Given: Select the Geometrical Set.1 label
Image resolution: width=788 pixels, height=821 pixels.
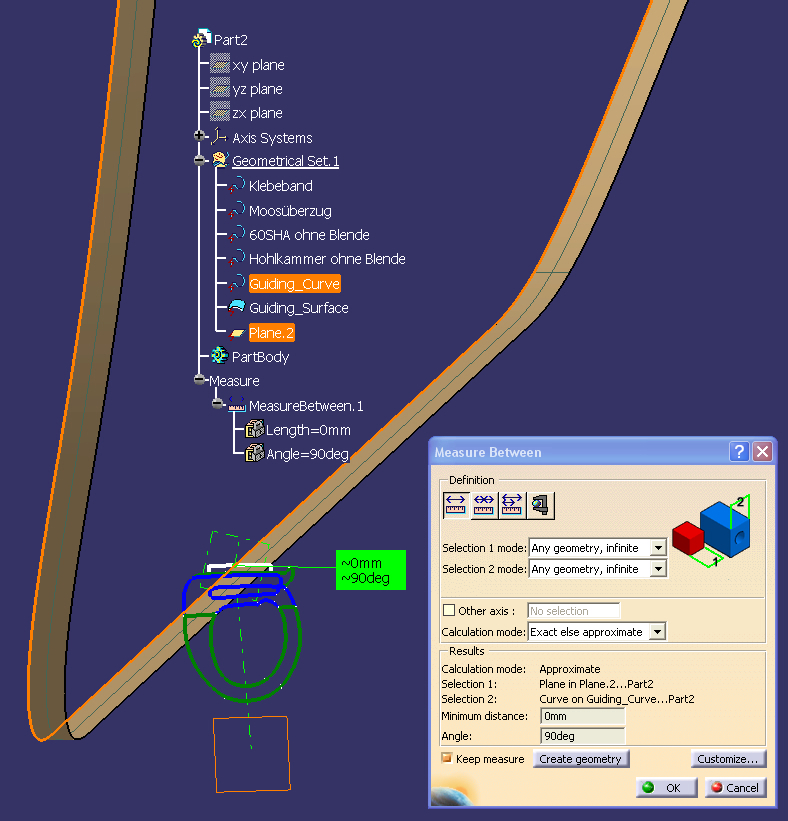Looking at the screenshot, I should click(286, 161).
